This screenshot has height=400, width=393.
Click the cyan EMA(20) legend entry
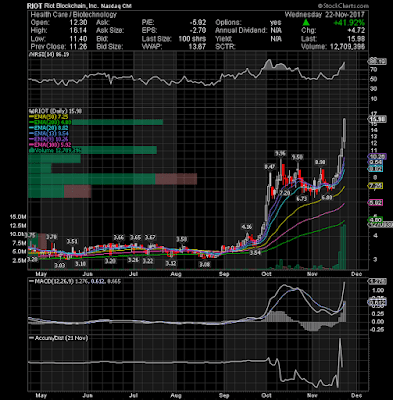coord(49,128)
